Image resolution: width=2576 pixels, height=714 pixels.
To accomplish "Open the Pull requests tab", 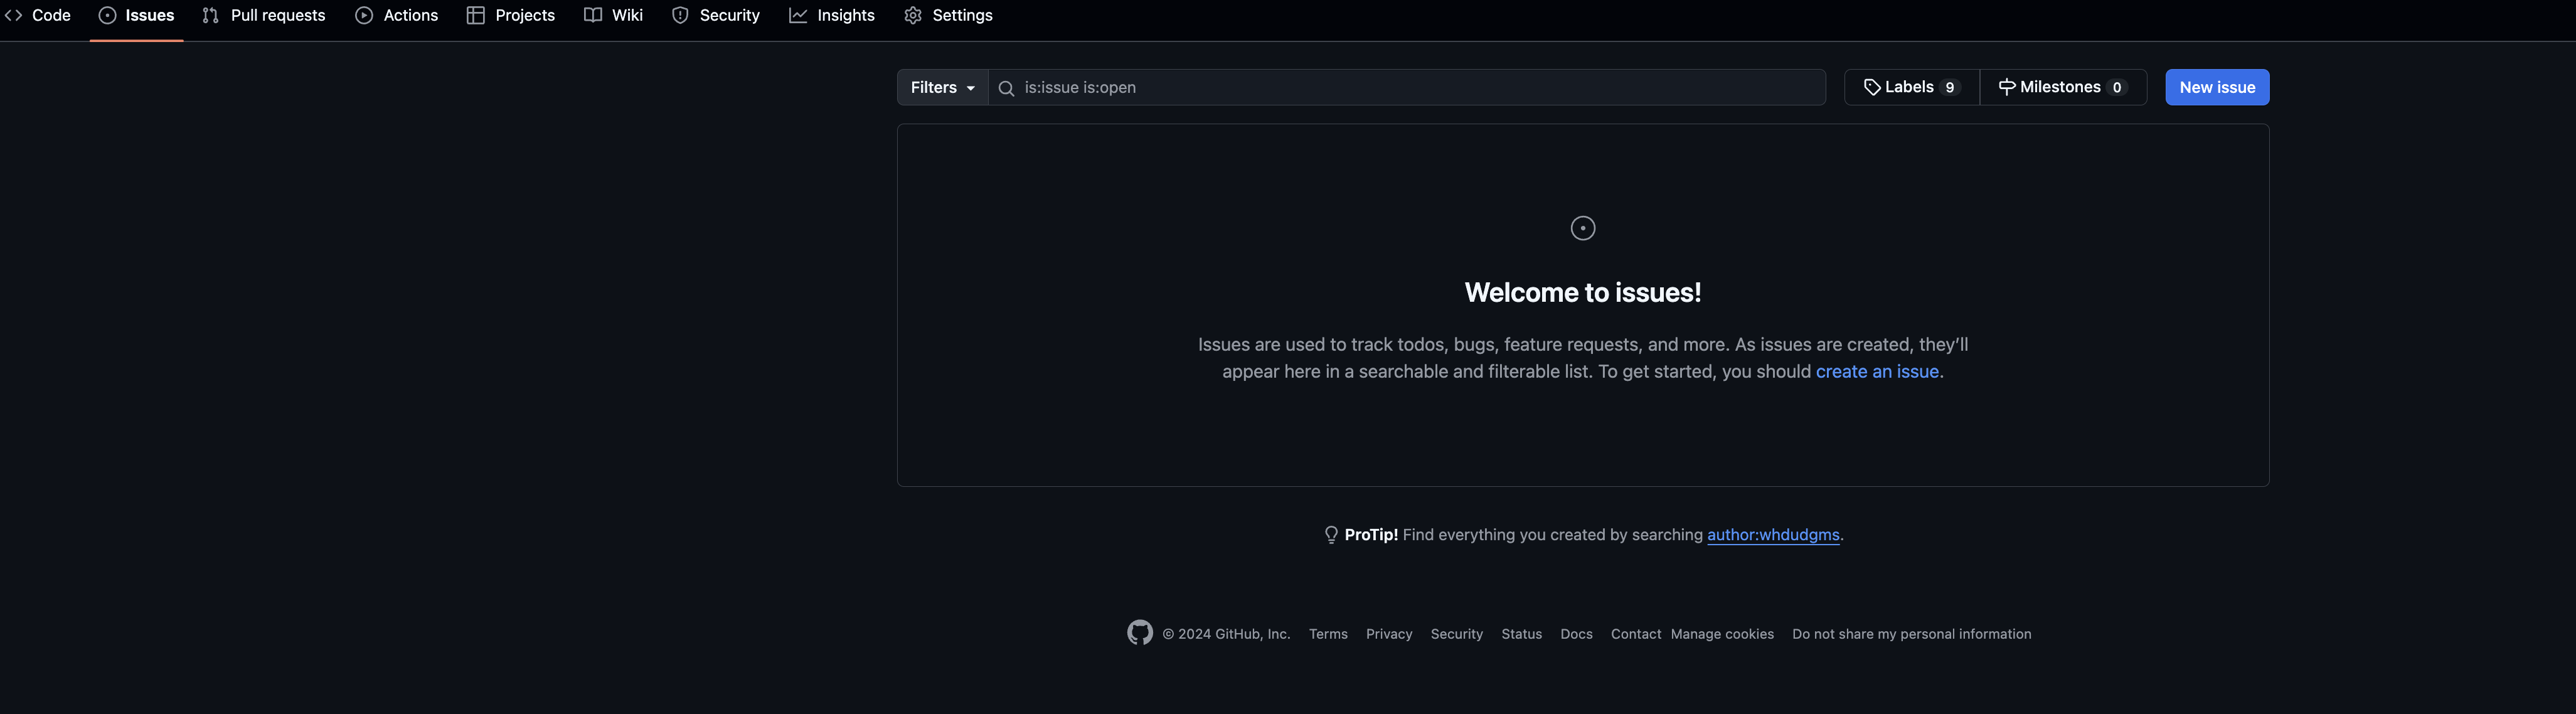I will point(264,15).
